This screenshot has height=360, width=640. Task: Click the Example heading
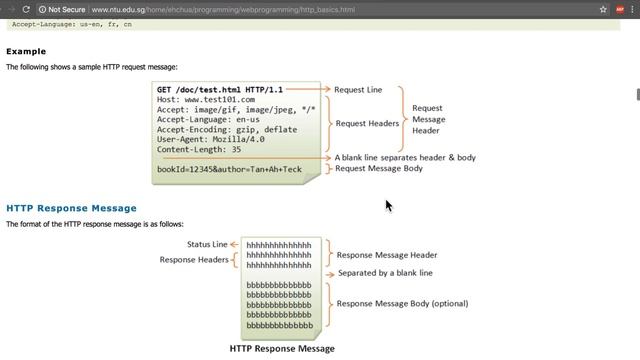point(26,51)
